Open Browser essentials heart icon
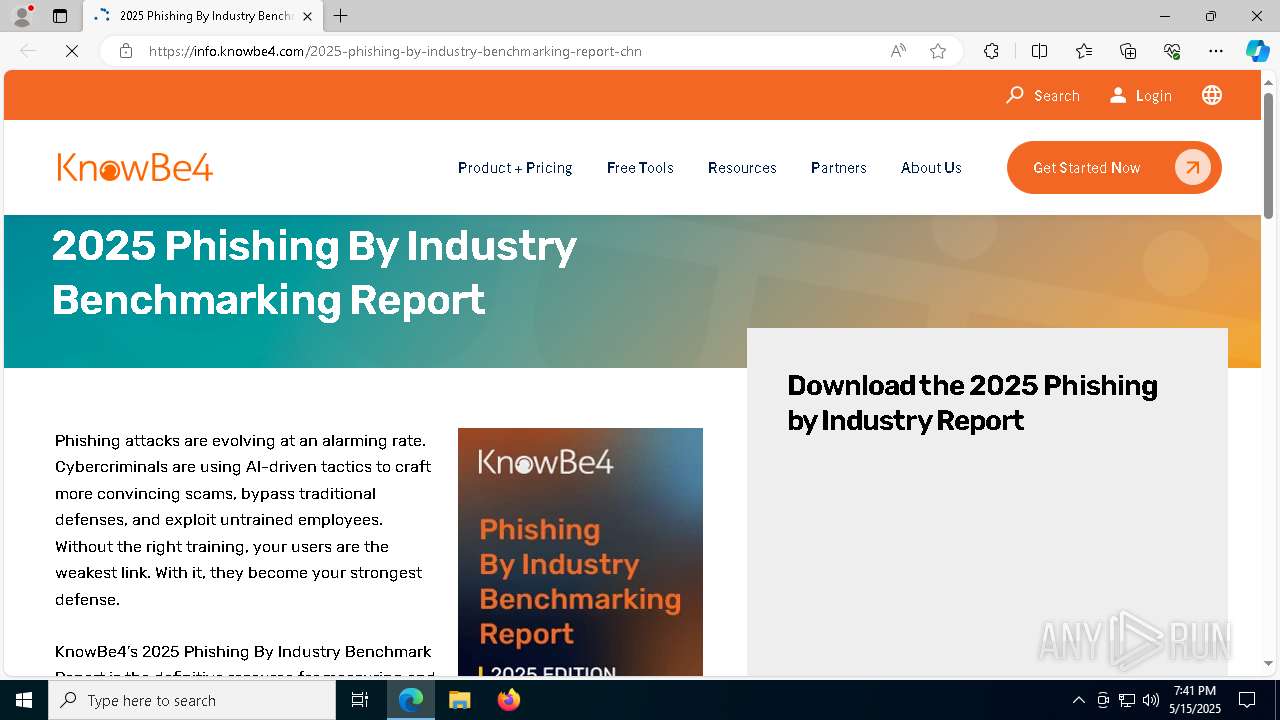This screenshot has width=1280, height=720. coord(1172,51)
